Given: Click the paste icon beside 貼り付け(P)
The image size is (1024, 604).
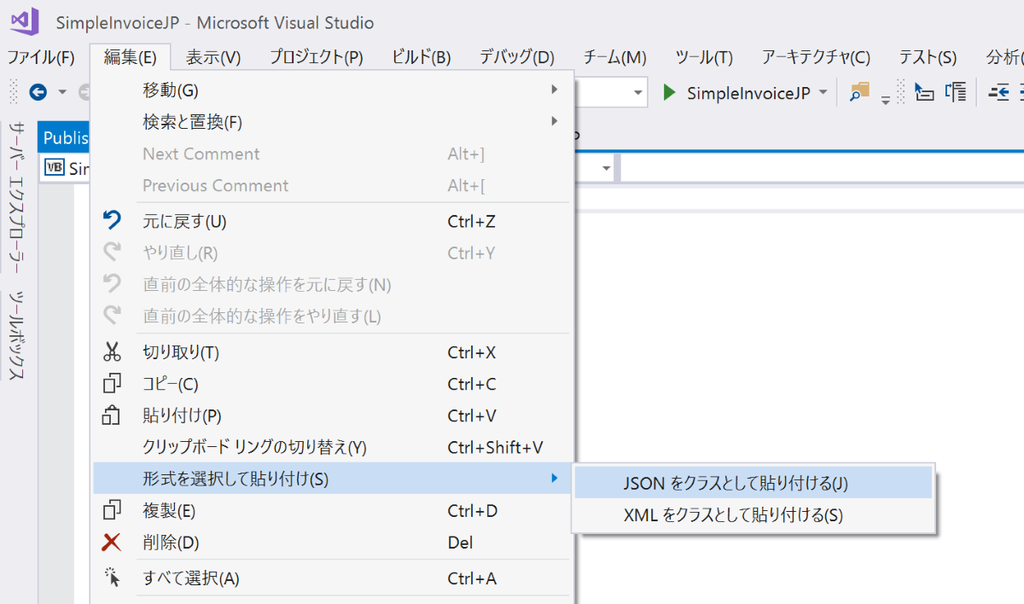Looking at the screenshot, I should pos(112,415).
